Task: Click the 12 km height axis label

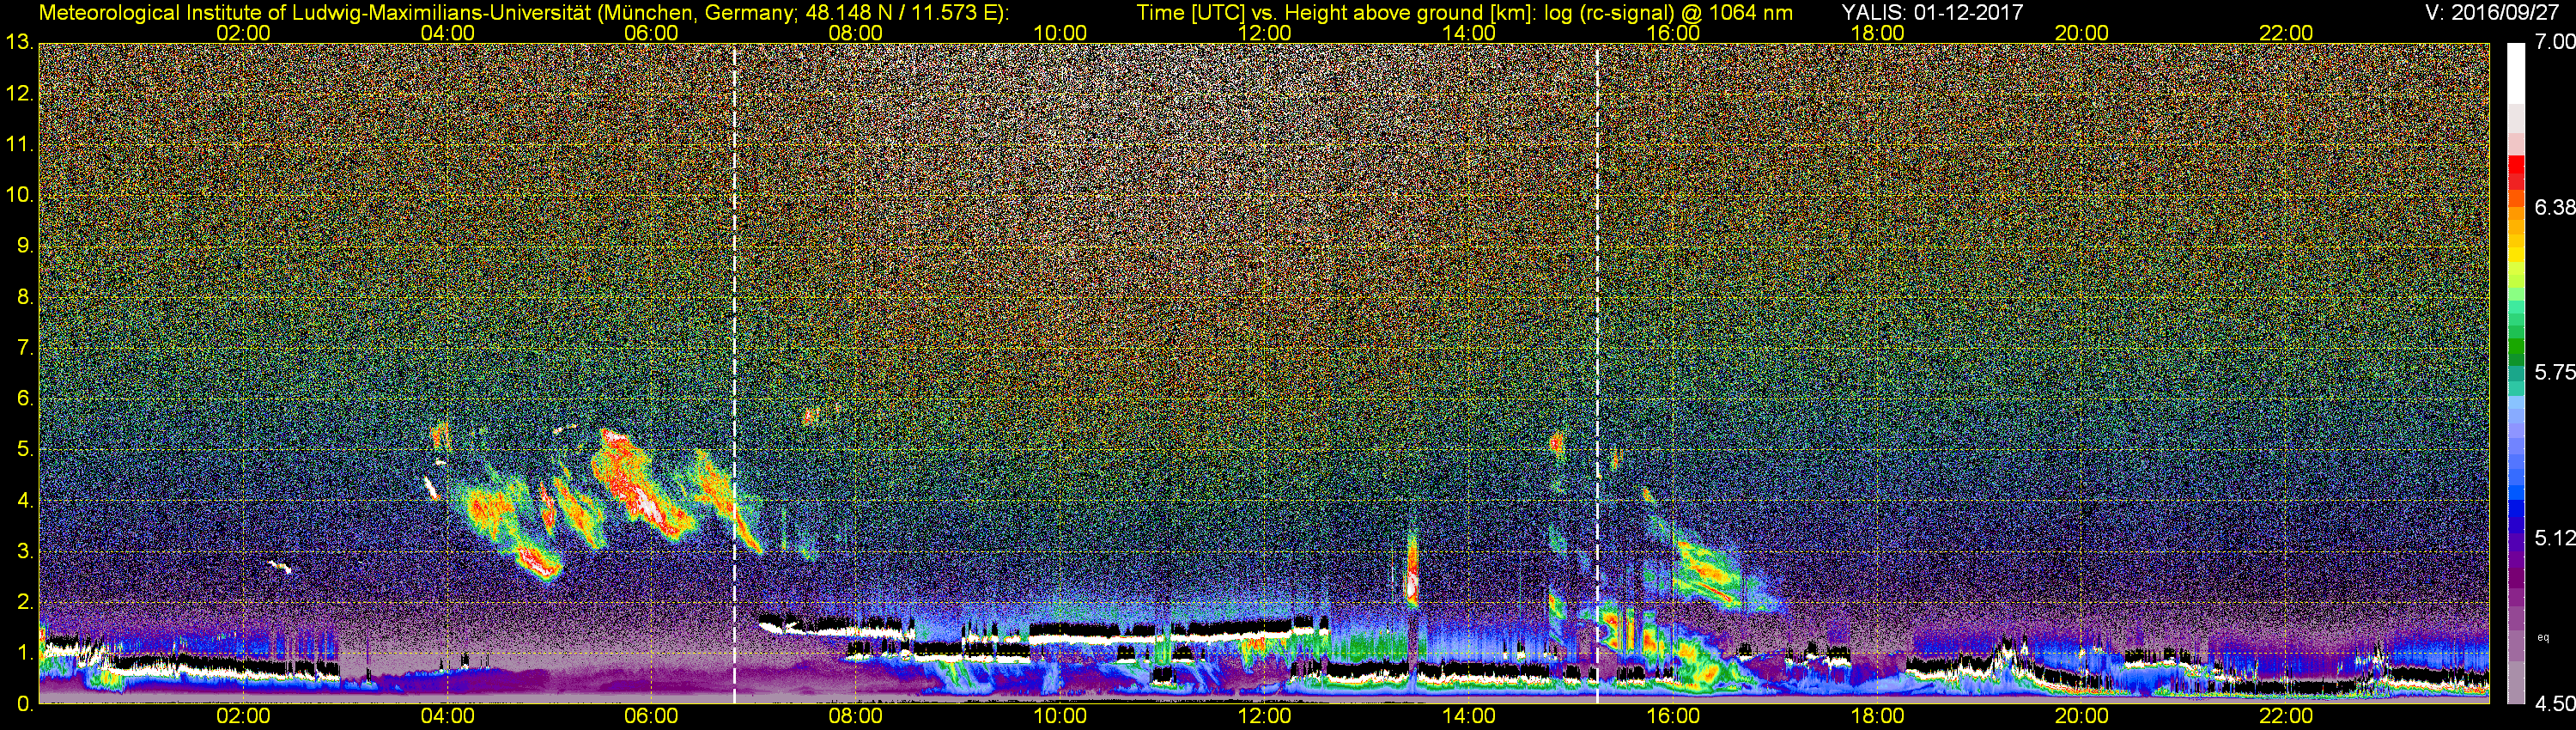Action: pyautogui.click(x=19, y=94)
